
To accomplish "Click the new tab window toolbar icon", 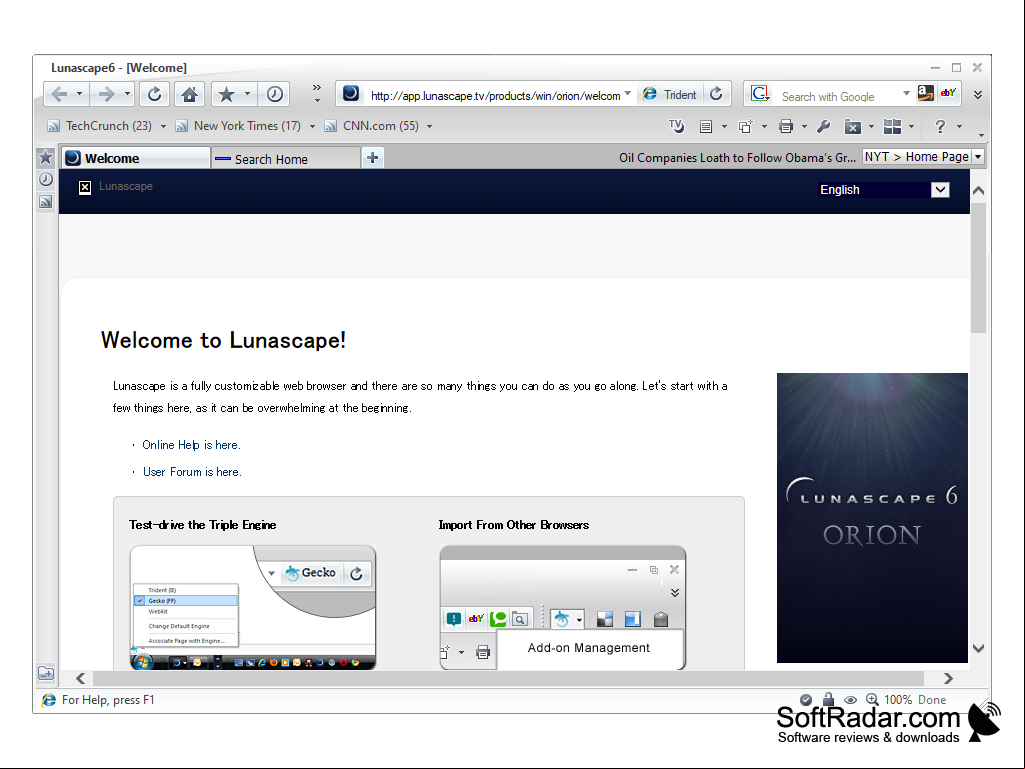I will (x=745, y=126).
